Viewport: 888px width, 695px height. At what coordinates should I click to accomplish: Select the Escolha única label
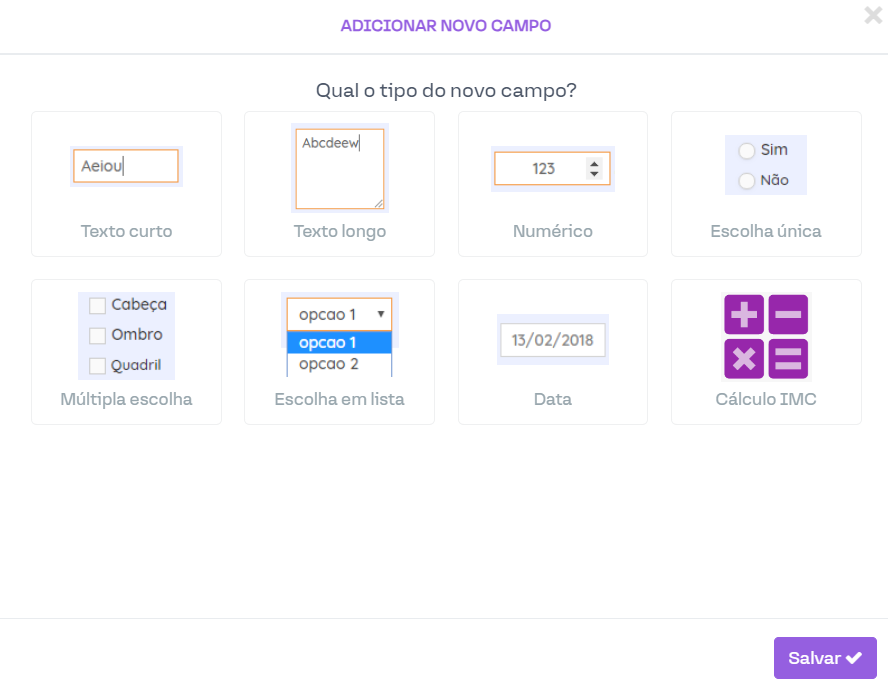tap(766, 232)
